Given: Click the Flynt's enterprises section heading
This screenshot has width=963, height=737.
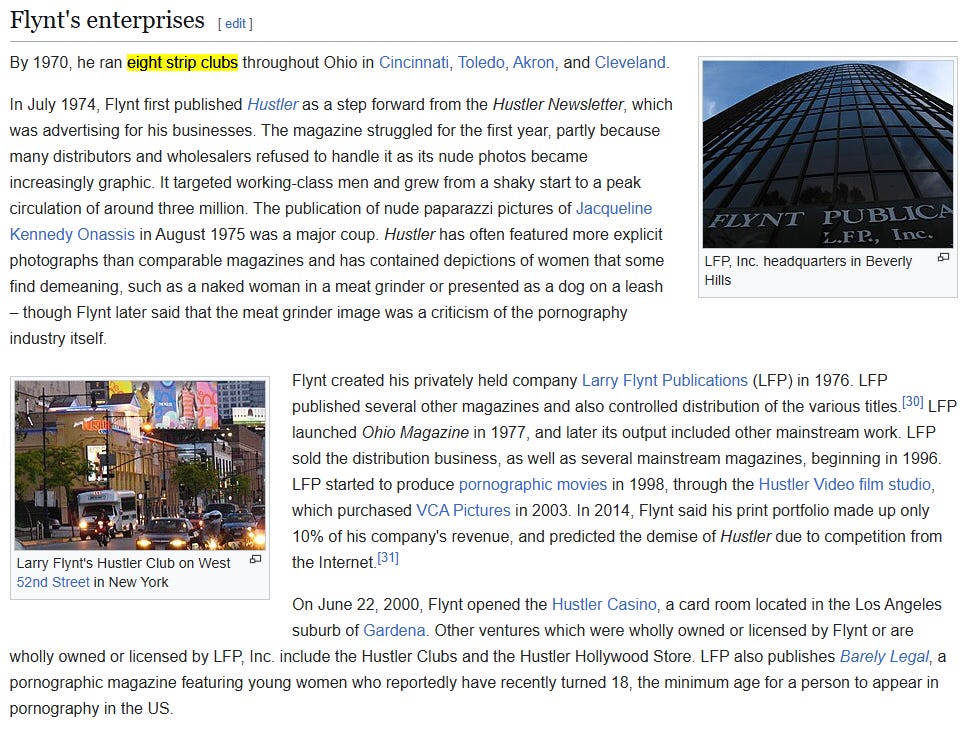Looking at the screenshot, I should point(107,20).
